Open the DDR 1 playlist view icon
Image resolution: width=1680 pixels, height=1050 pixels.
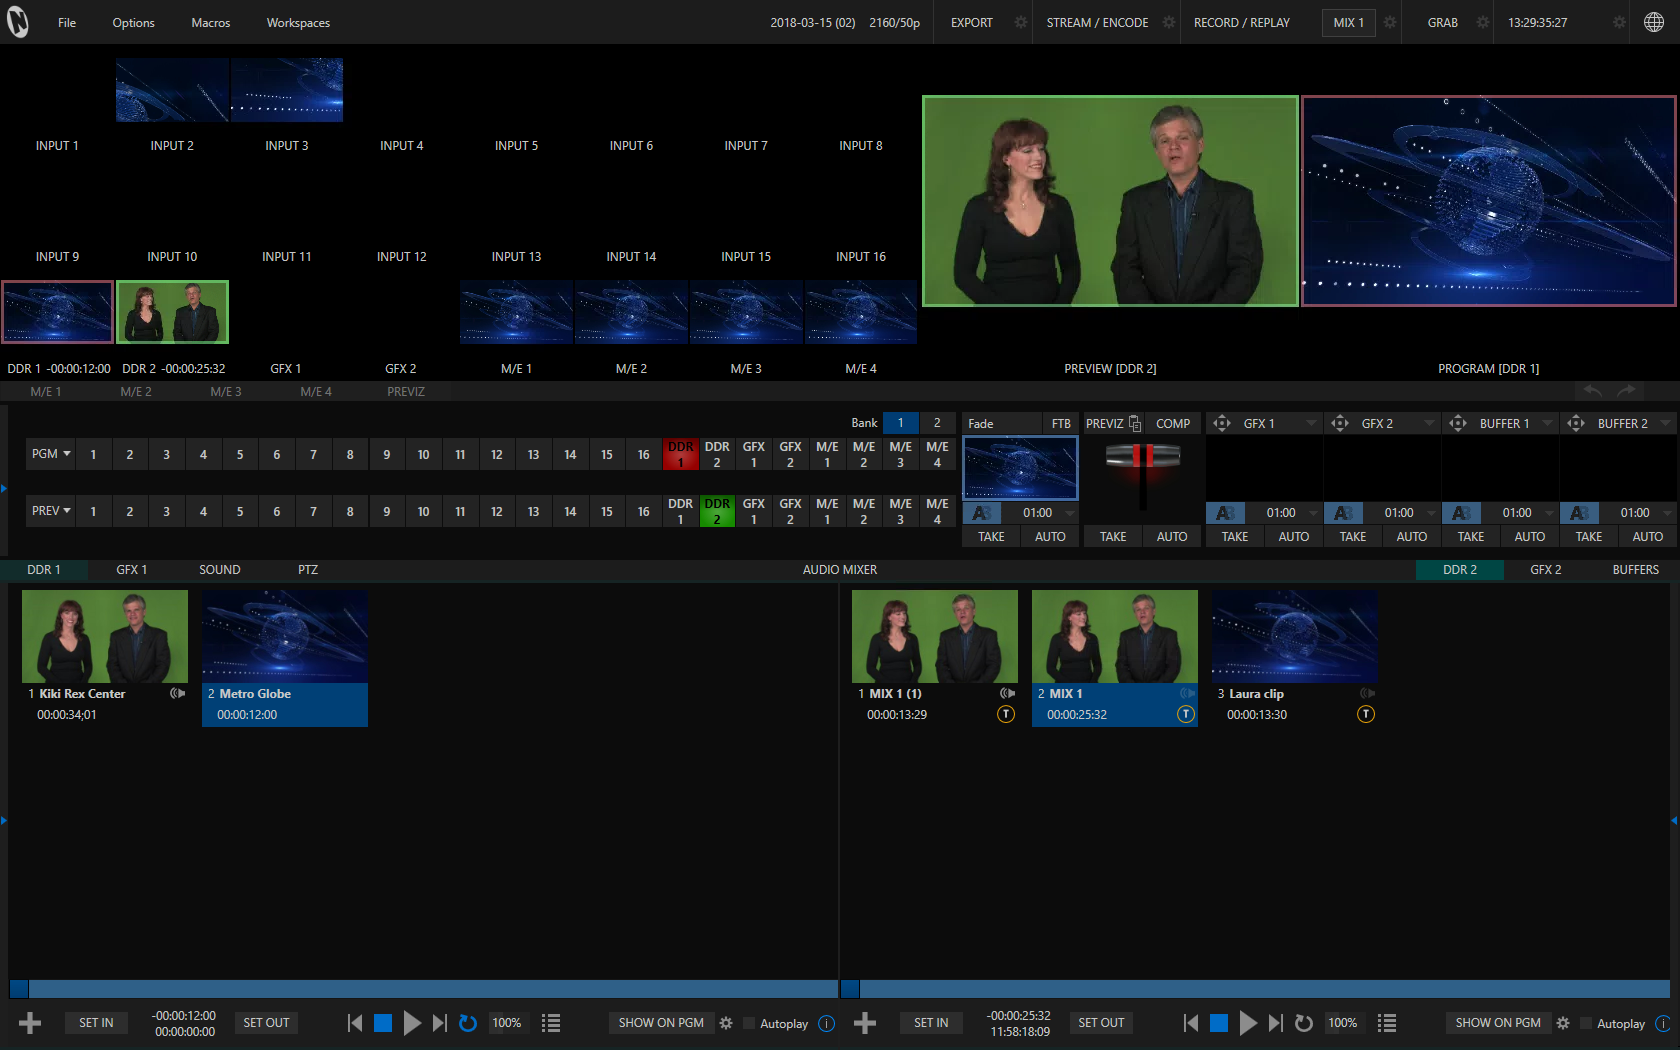point(550,1022)
